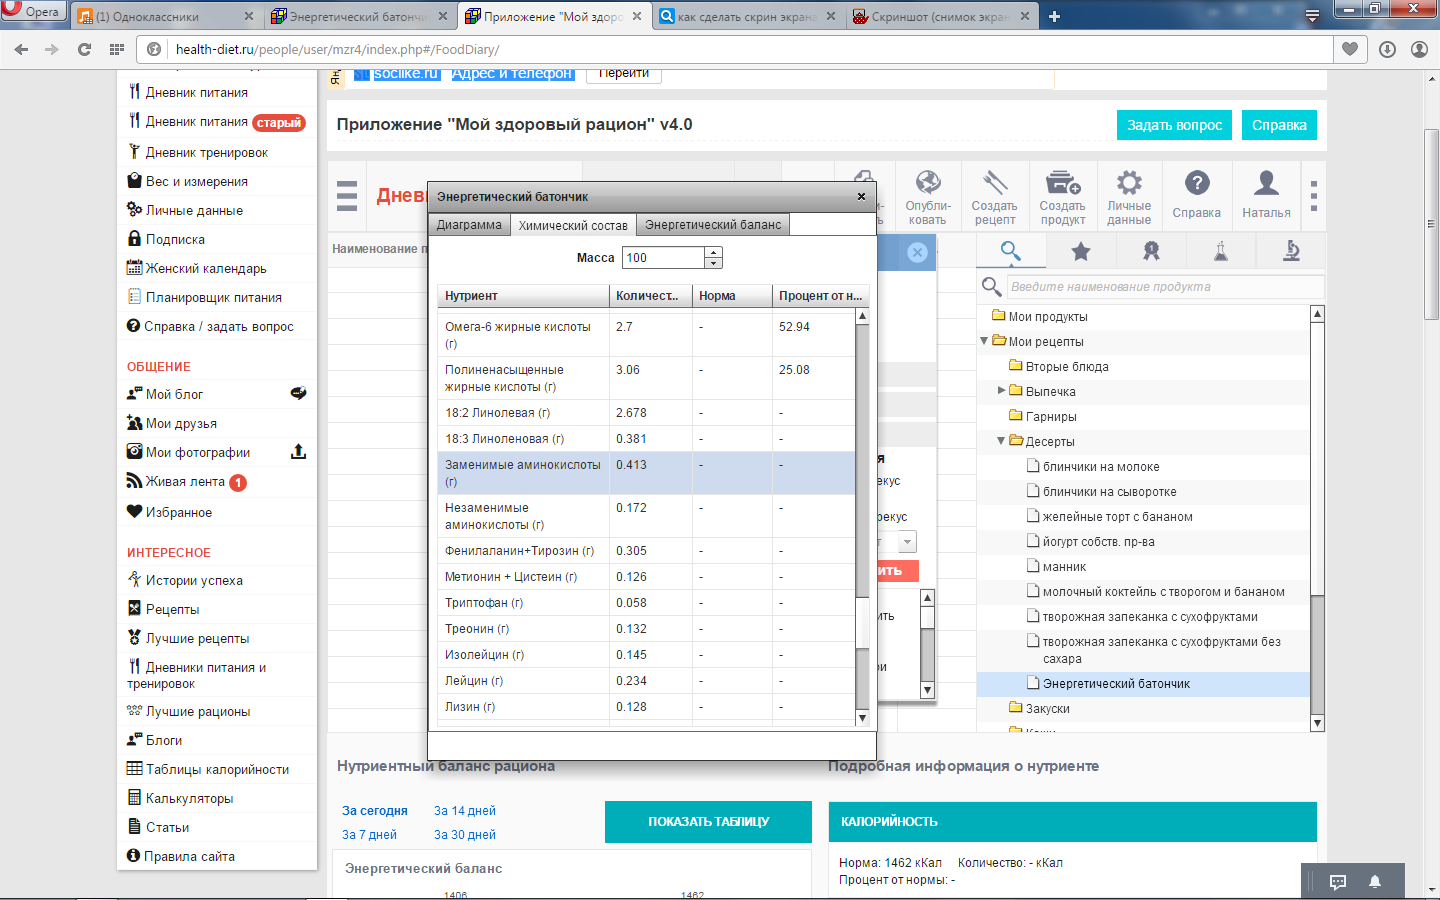Expand the Выпечка folder
The image size is (1440, 900).
[1002, 391]
